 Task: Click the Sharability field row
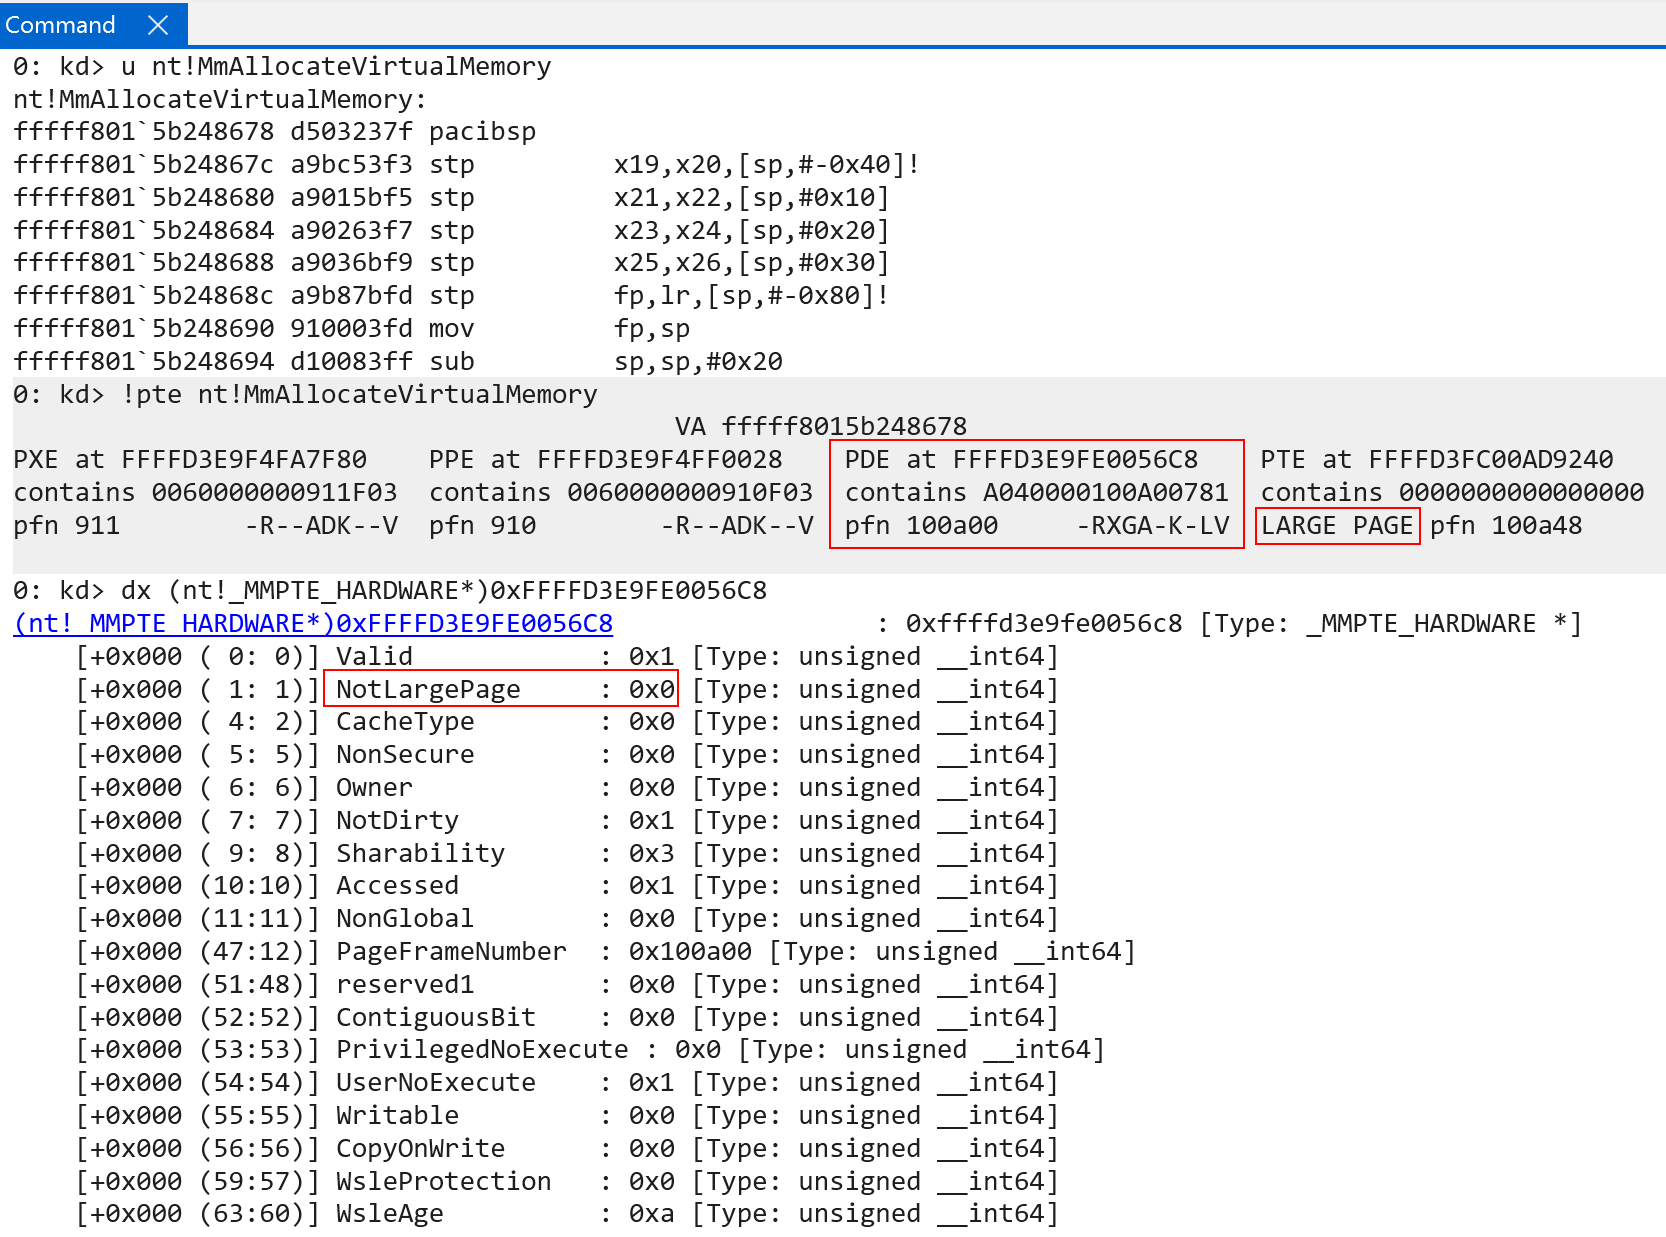click(x=420, y=854)
